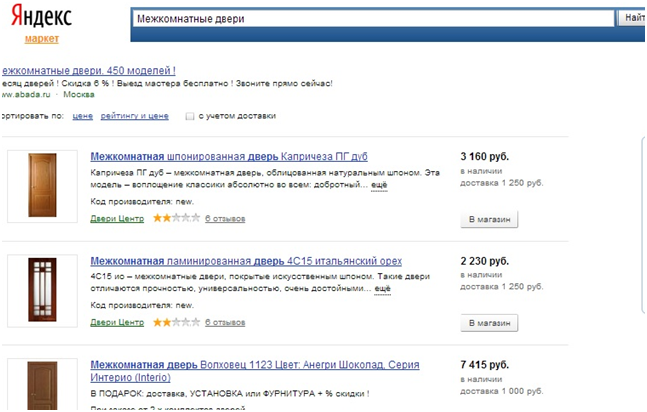This screenshot has width=647, height=412.
Task: Click the Найти search button
Action: pyautogui.click(x=632, y=18)
